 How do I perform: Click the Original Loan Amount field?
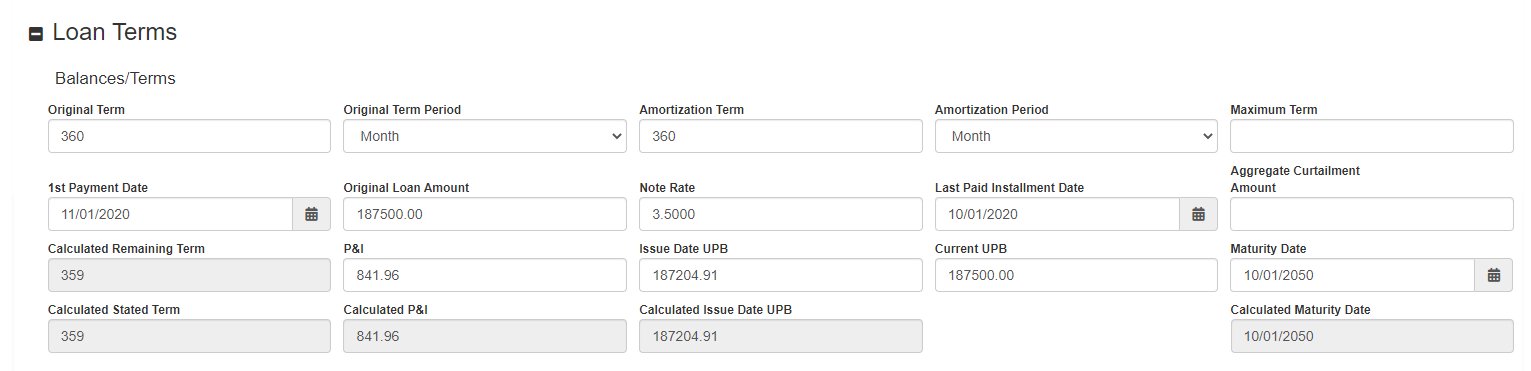[x=485, y=214]
